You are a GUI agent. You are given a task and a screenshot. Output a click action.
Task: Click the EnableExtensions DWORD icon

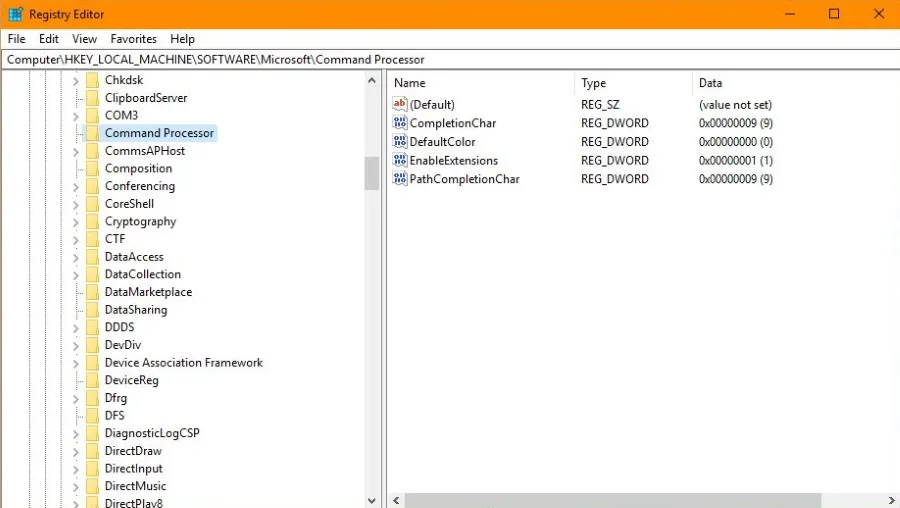click(x=399, y=160)
